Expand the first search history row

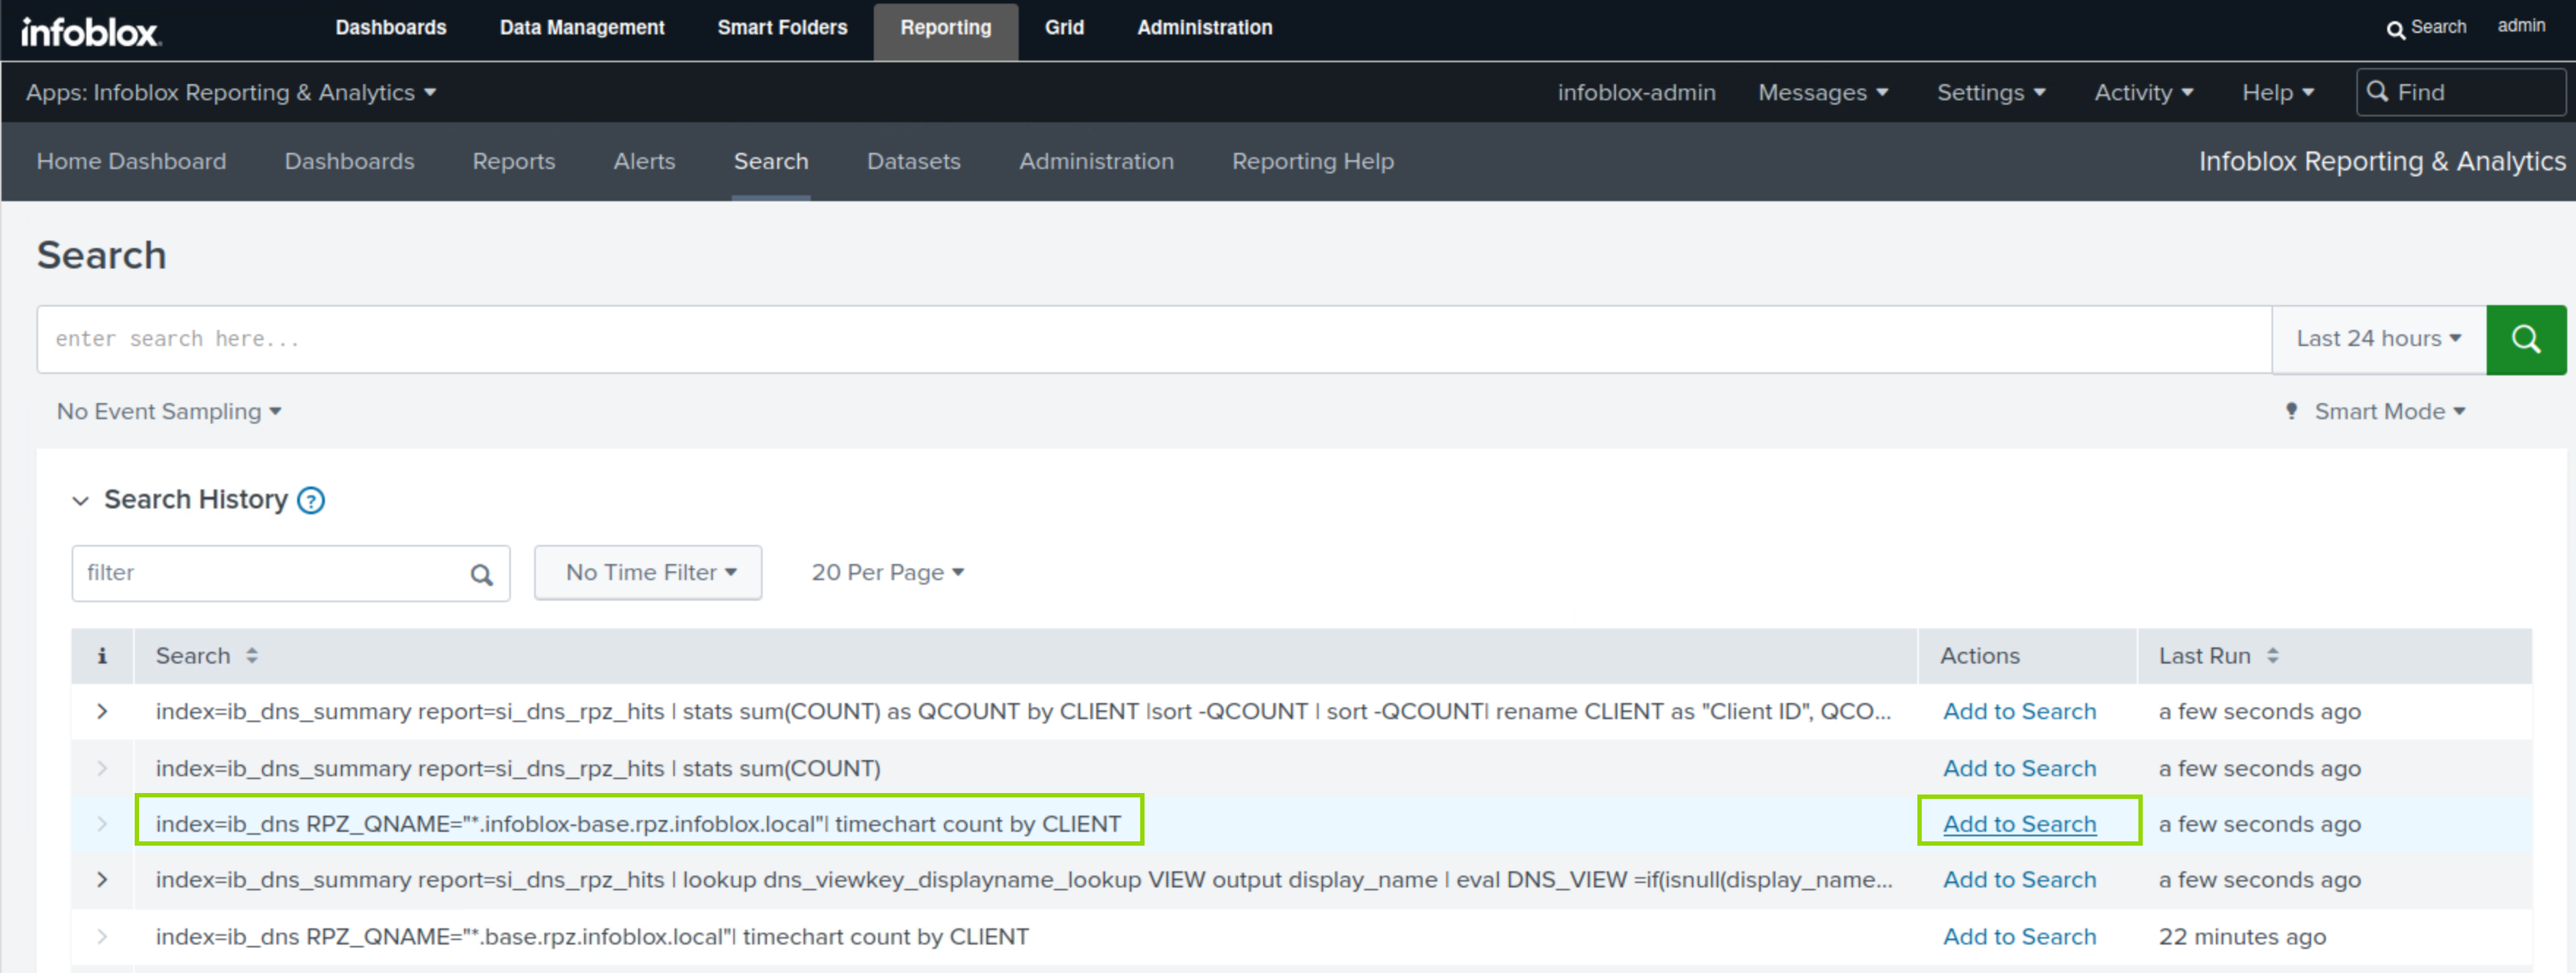(102, 711)
